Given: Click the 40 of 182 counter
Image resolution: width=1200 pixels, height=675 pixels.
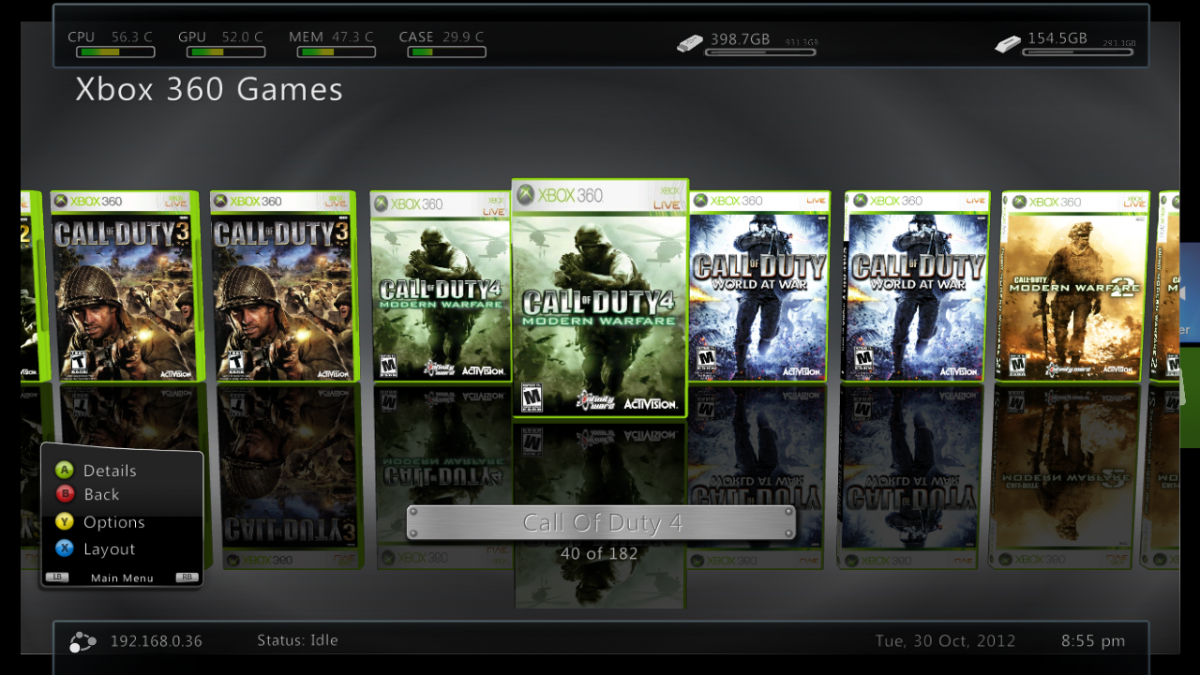Looking at the screenshot, I should click(x=599, y=553).
